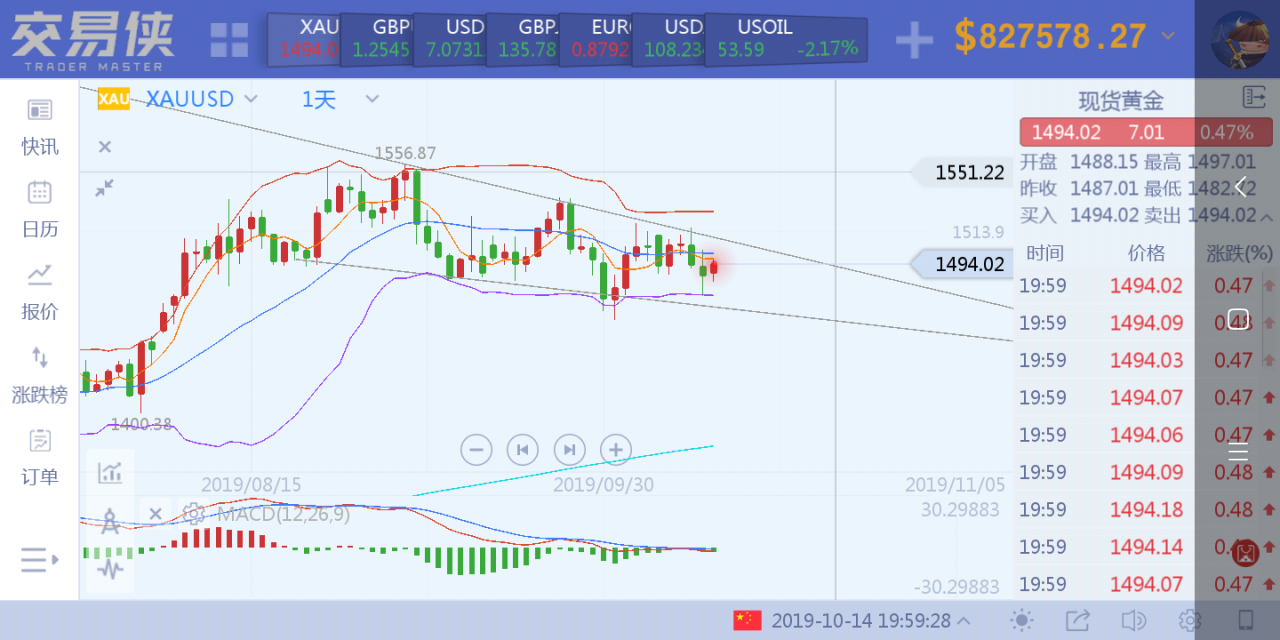Screen dimensions: 1280x640
Task: Add a new symbol with plus button
Action: [913, 39]
